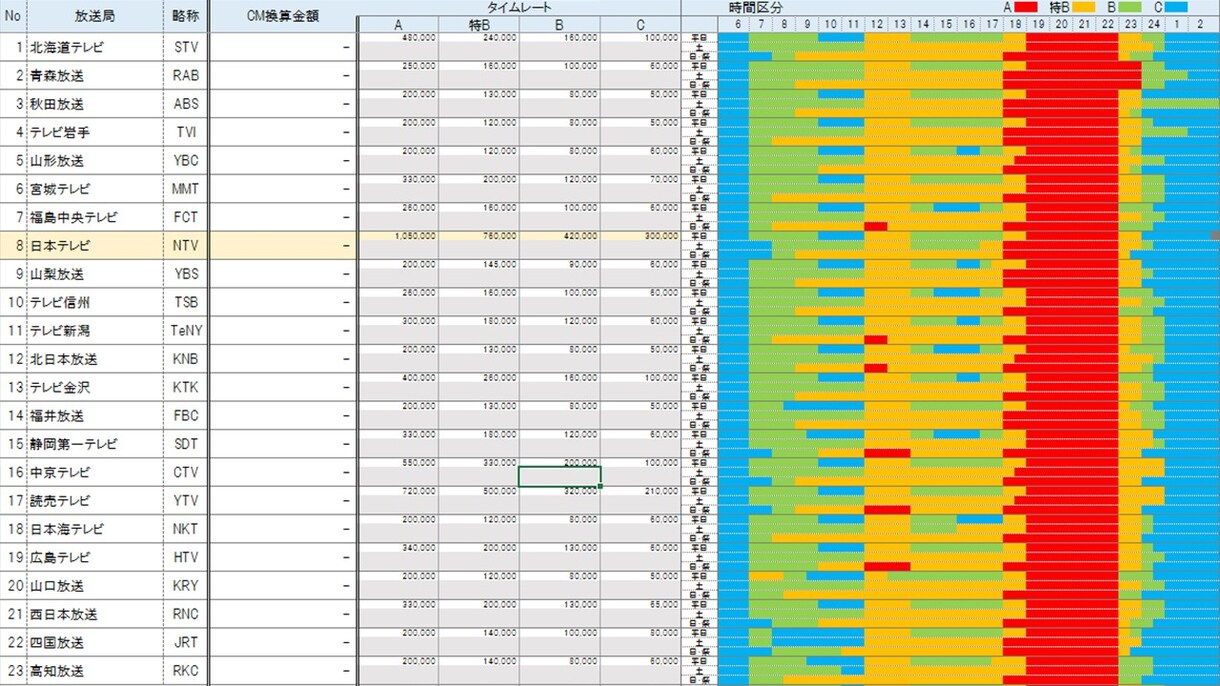Viewport: 1220px width, 686px height.
Task: Select the CM換算金額 header cell
Action: 282,16
